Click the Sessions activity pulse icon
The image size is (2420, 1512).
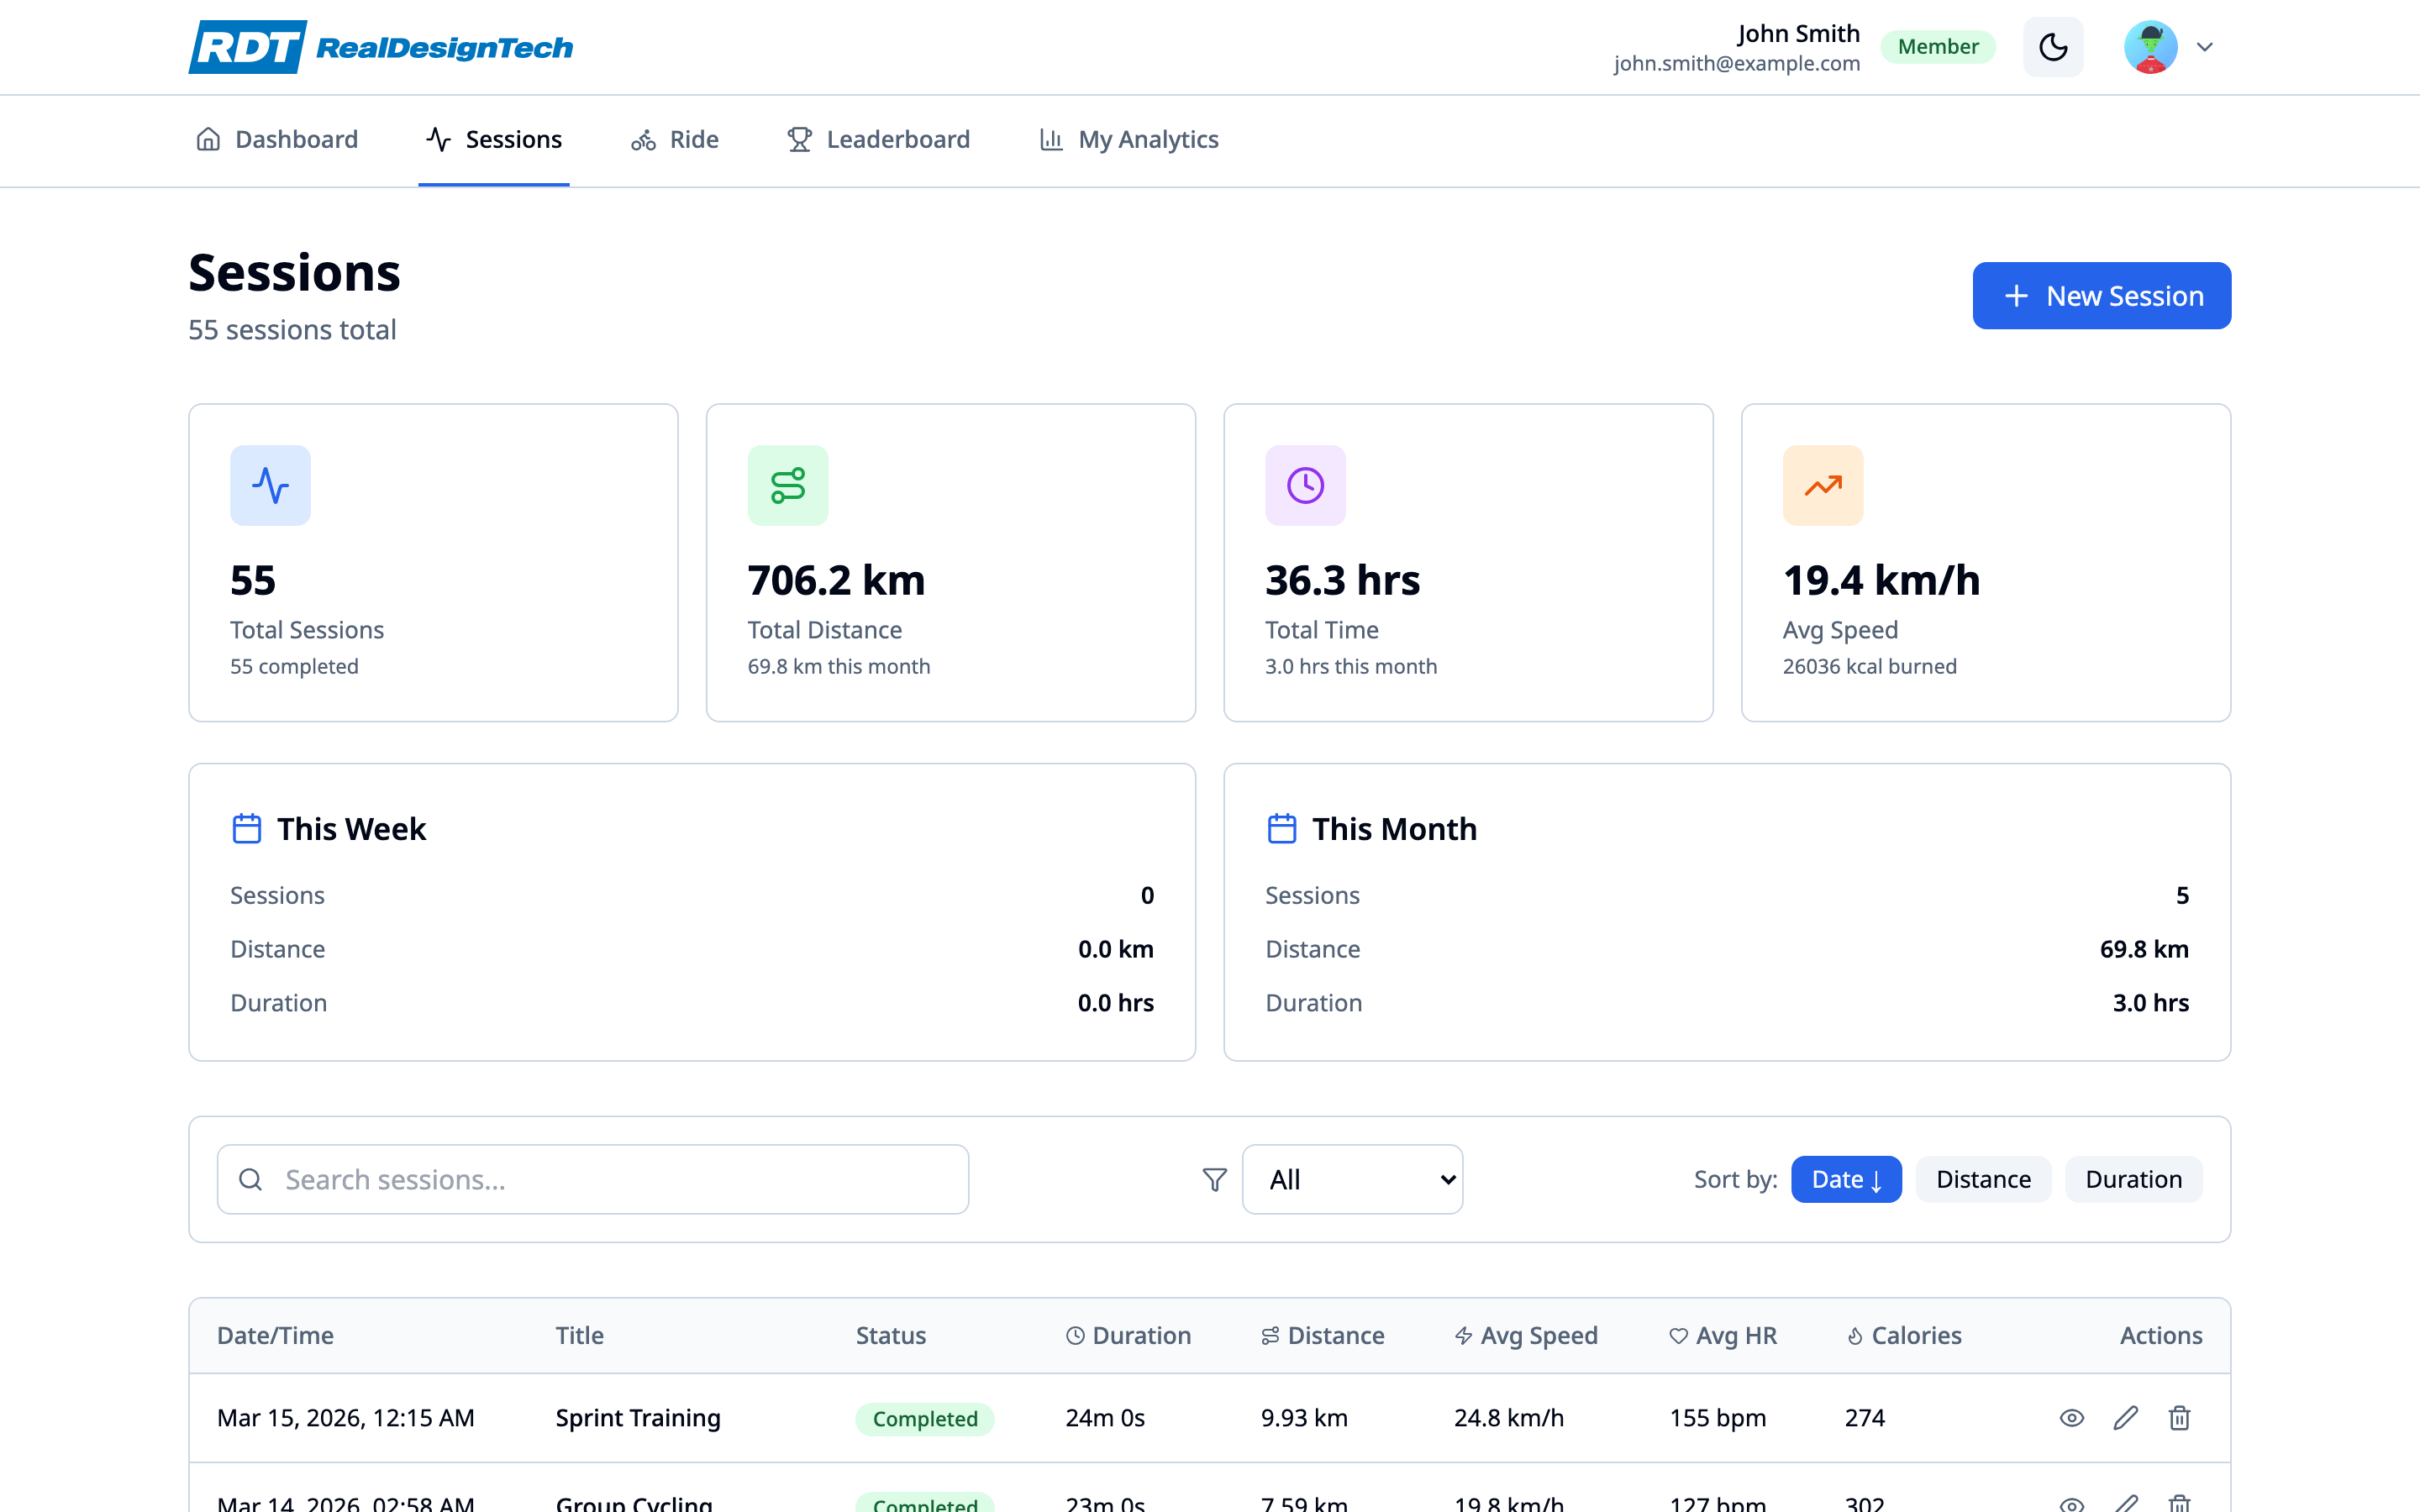[x=438, y=140]
